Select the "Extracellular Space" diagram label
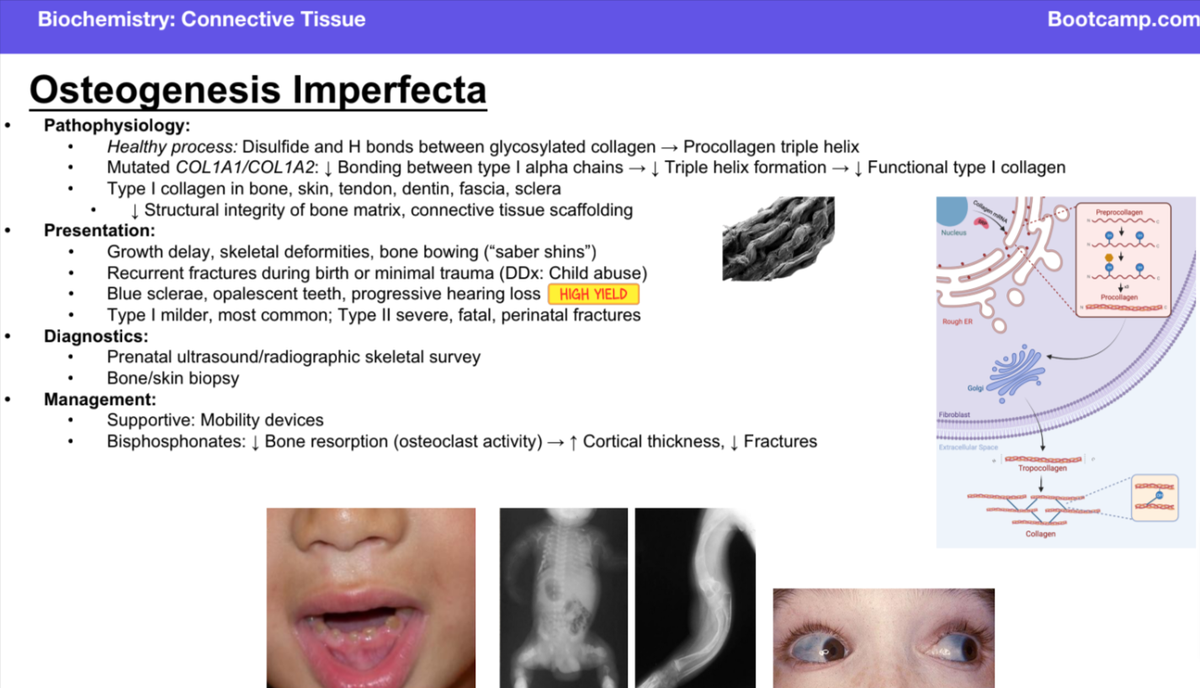The height and width of the screenshot is (688, 1200). (968, 447)
